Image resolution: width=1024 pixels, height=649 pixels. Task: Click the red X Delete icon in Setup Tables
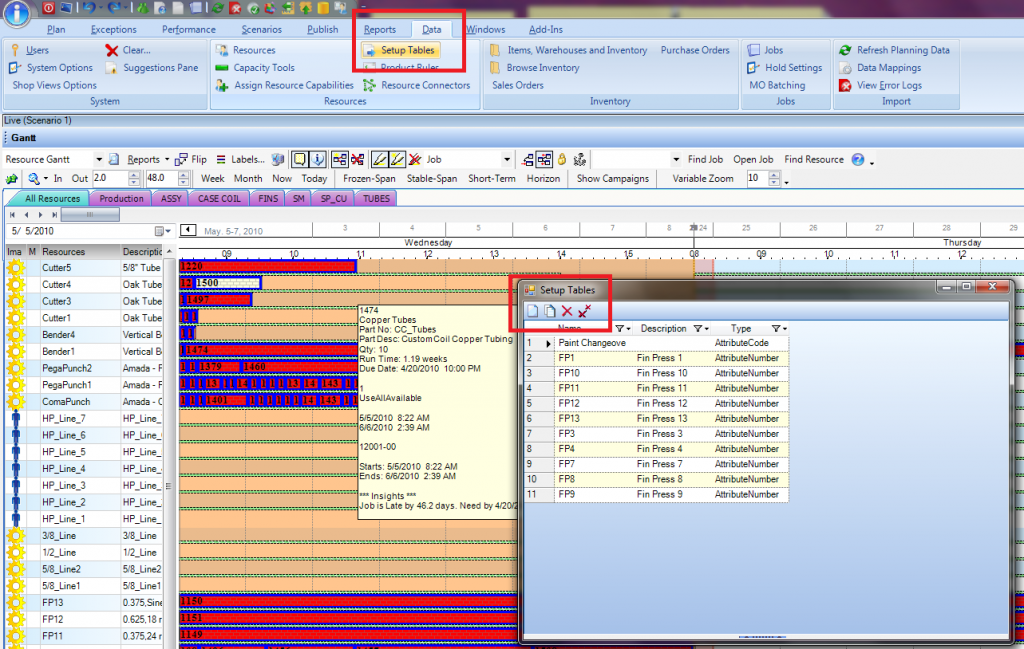[567, 311]
